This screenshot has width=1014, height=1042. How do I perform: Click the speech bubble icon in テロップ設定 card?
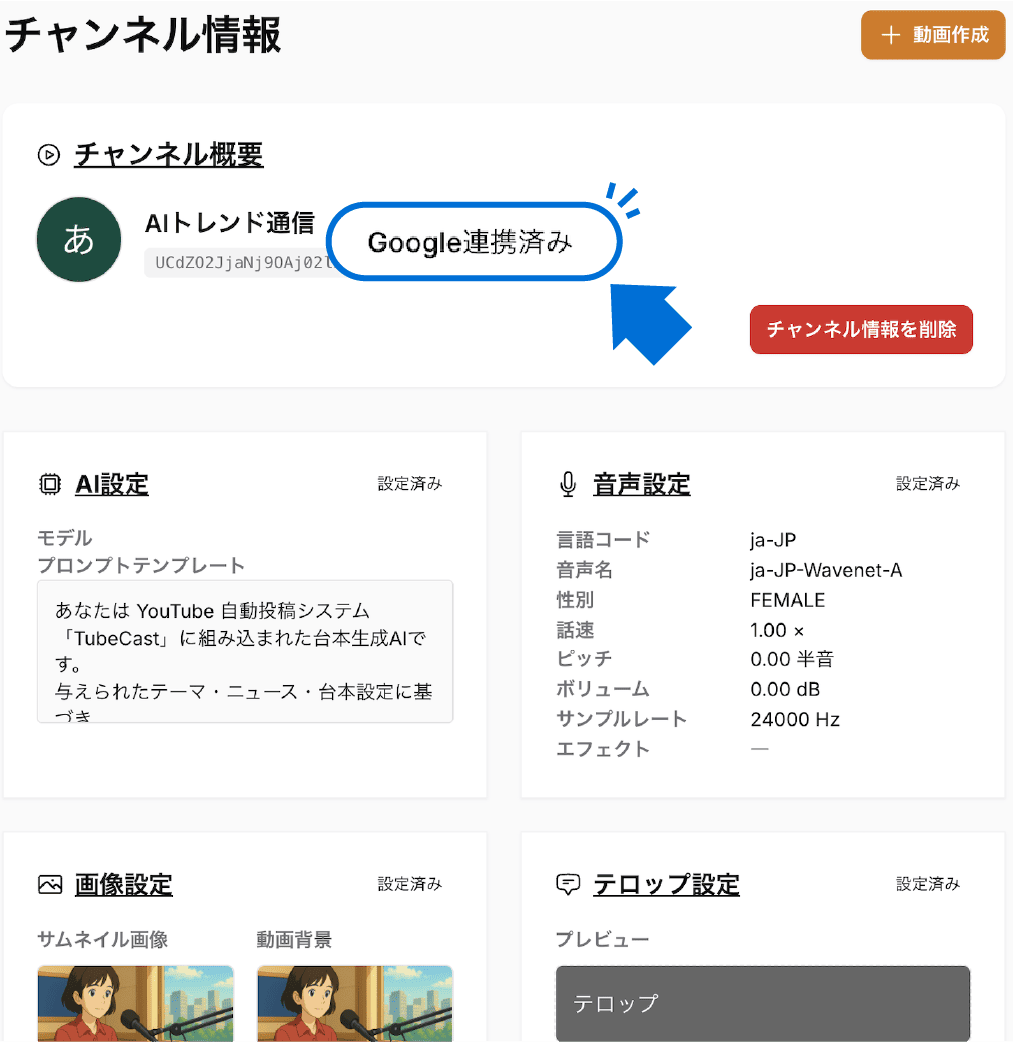(x=568, y=884)
